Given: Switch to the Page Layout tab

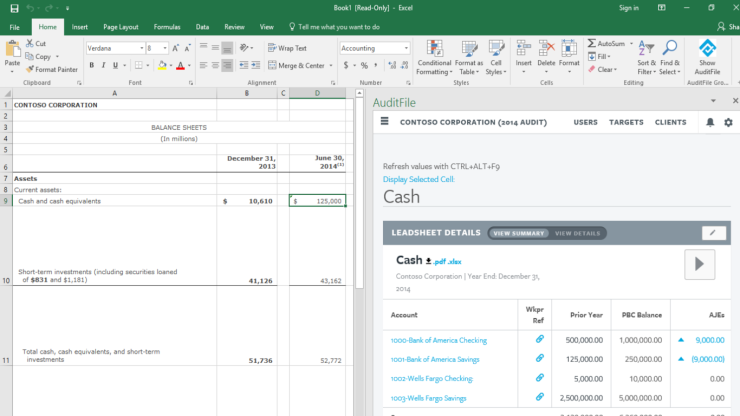Looking at the screenshot, I should [x=121, y=27].
